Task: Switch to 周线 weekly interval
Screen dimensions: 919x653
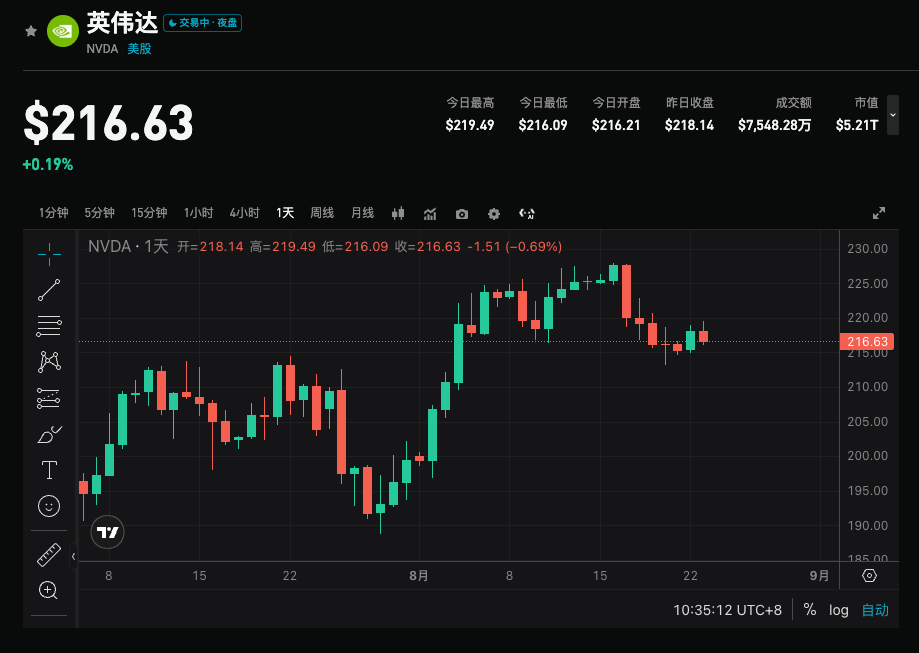Action: click(322, 213)
